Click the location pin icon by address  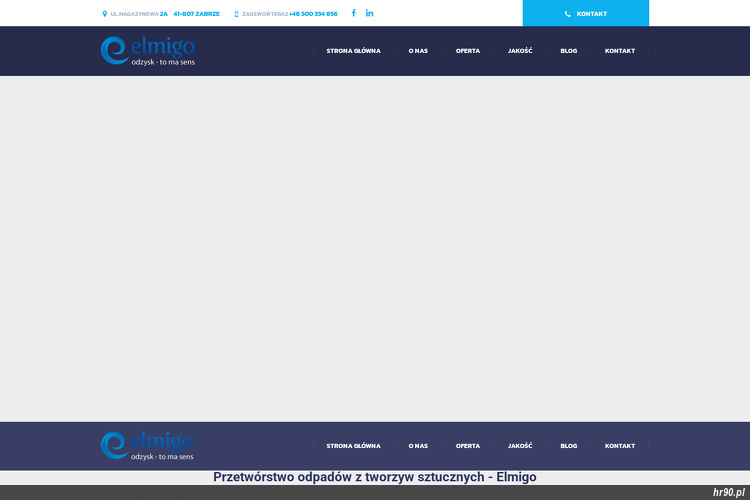tap(104, 14)
